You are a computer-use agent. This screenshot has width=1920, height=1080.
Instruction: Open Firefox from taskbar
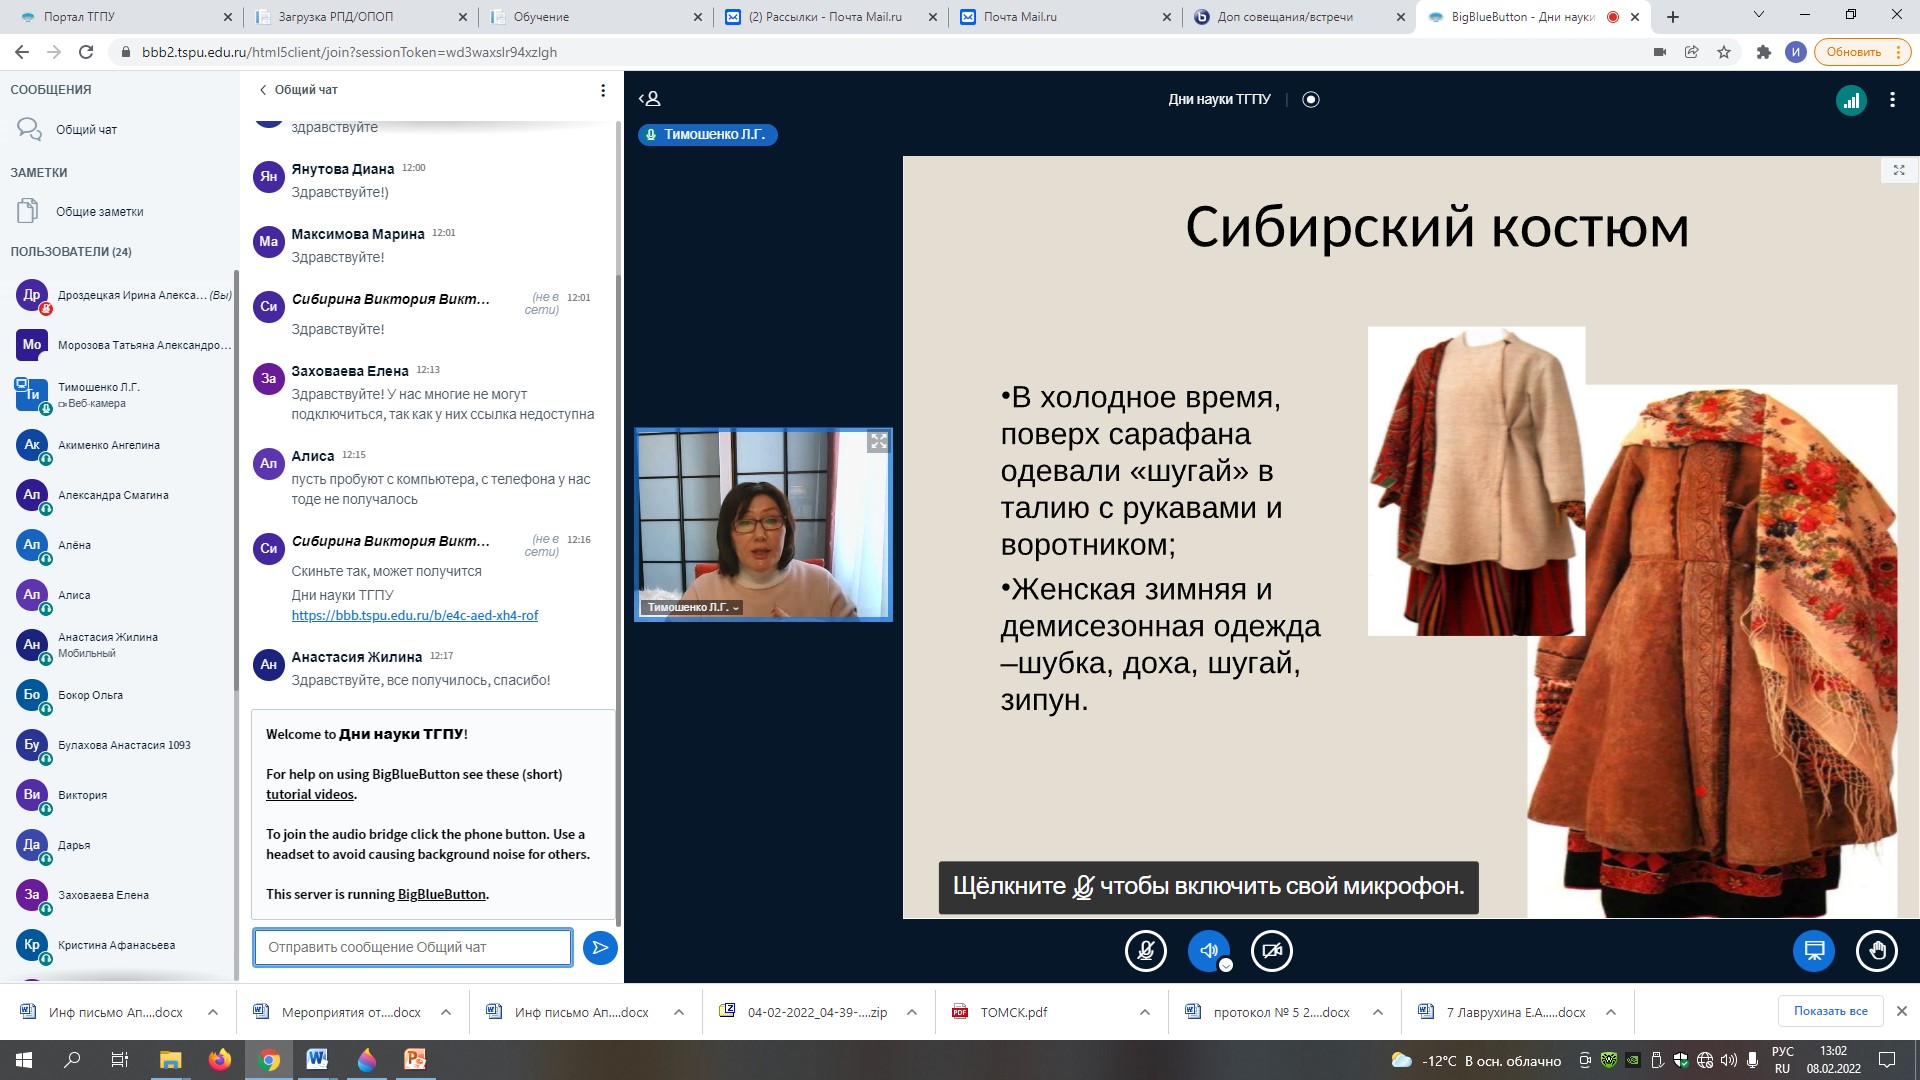pos(219,1060)
